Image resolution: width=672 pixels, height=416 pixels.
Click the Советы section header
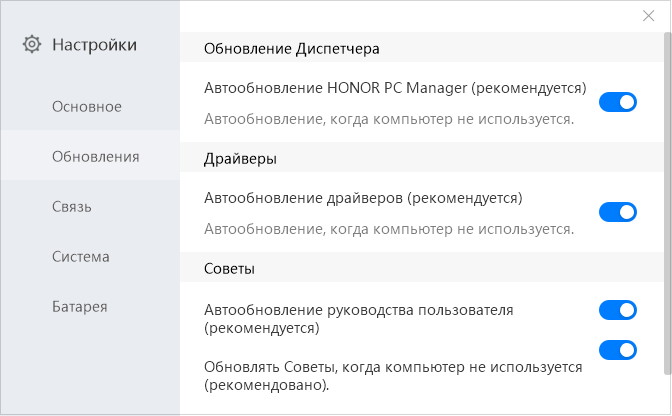tap(229, 269)
